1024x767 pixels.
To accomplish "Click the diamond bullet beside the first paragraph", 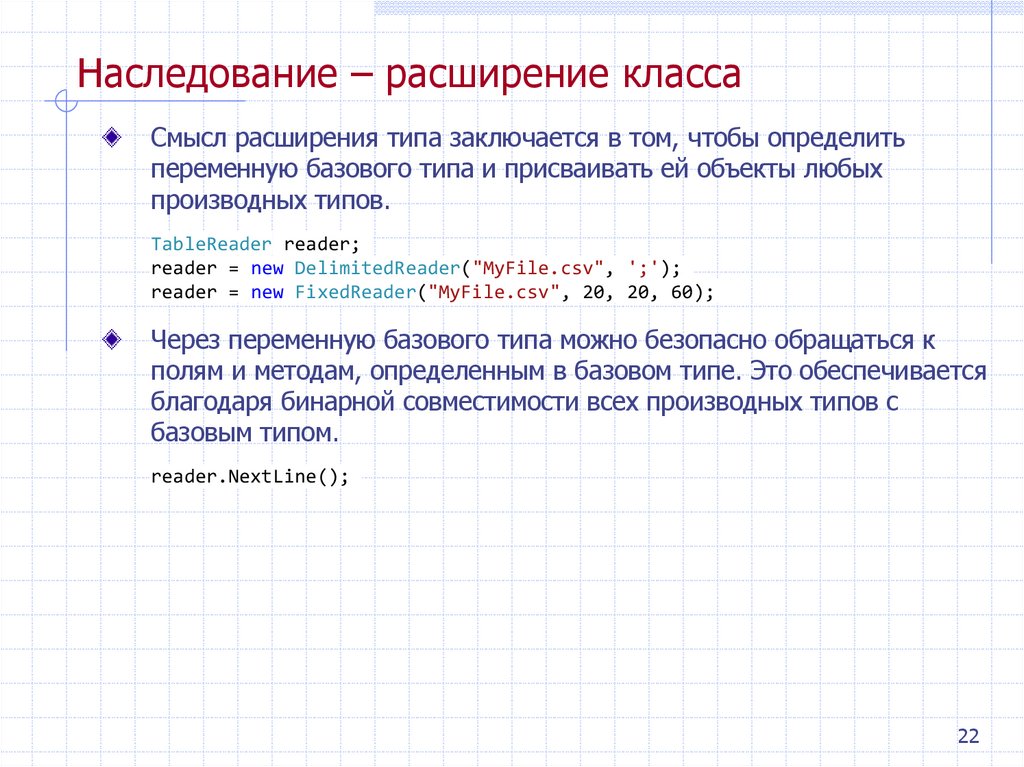I will coord(110,139).
